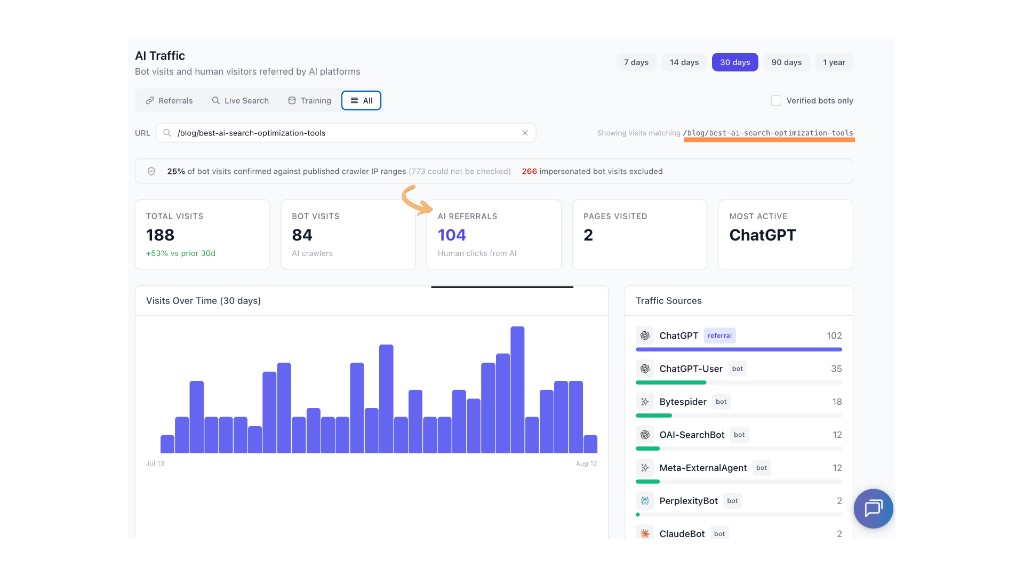Click the +53% vs prior 30d text

pos(180,253)
